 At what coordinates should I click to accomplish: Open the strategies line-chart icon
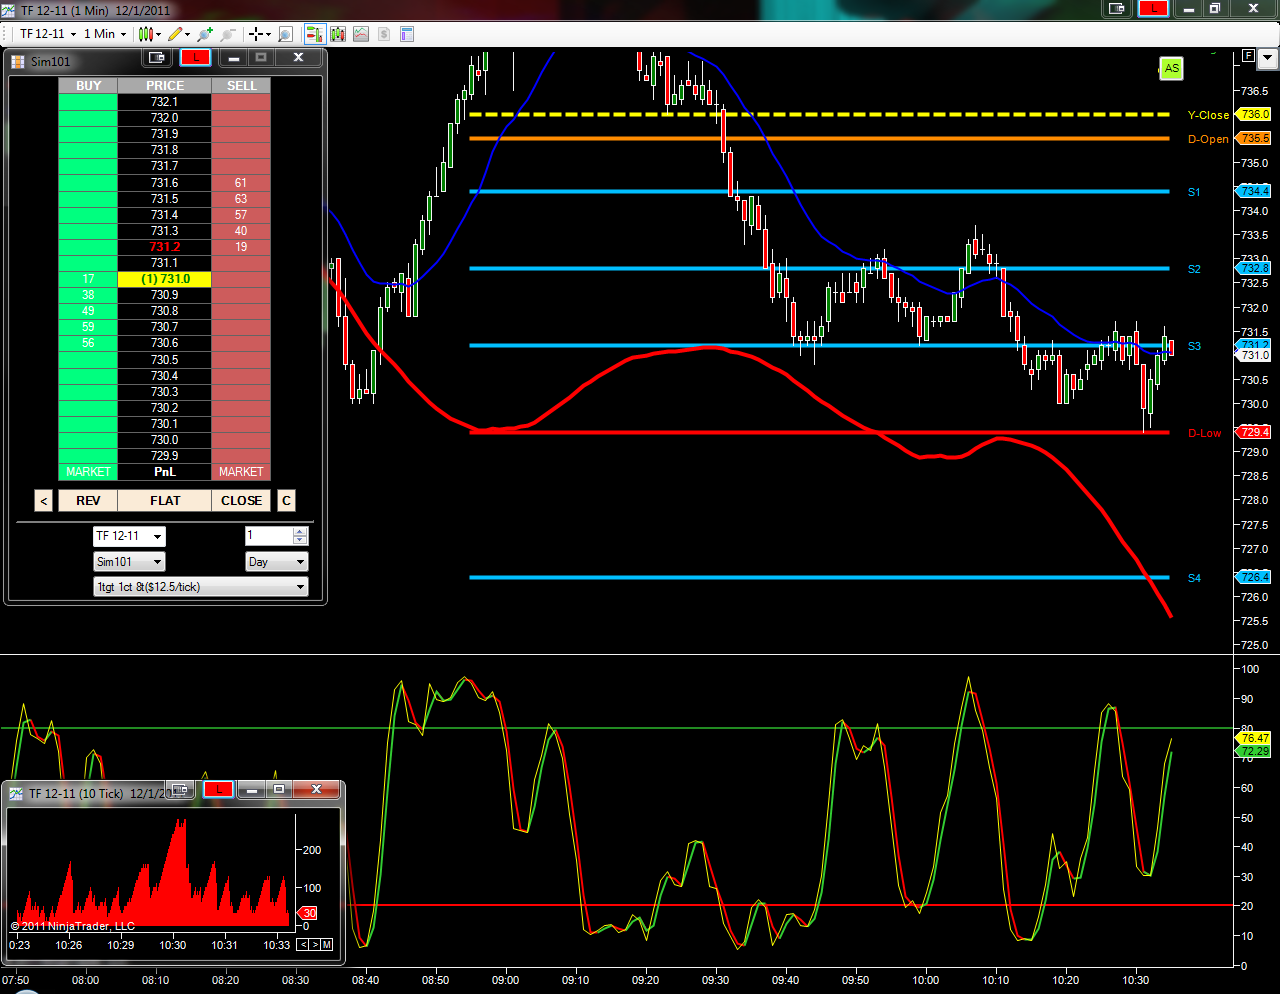tap(361, 34)
